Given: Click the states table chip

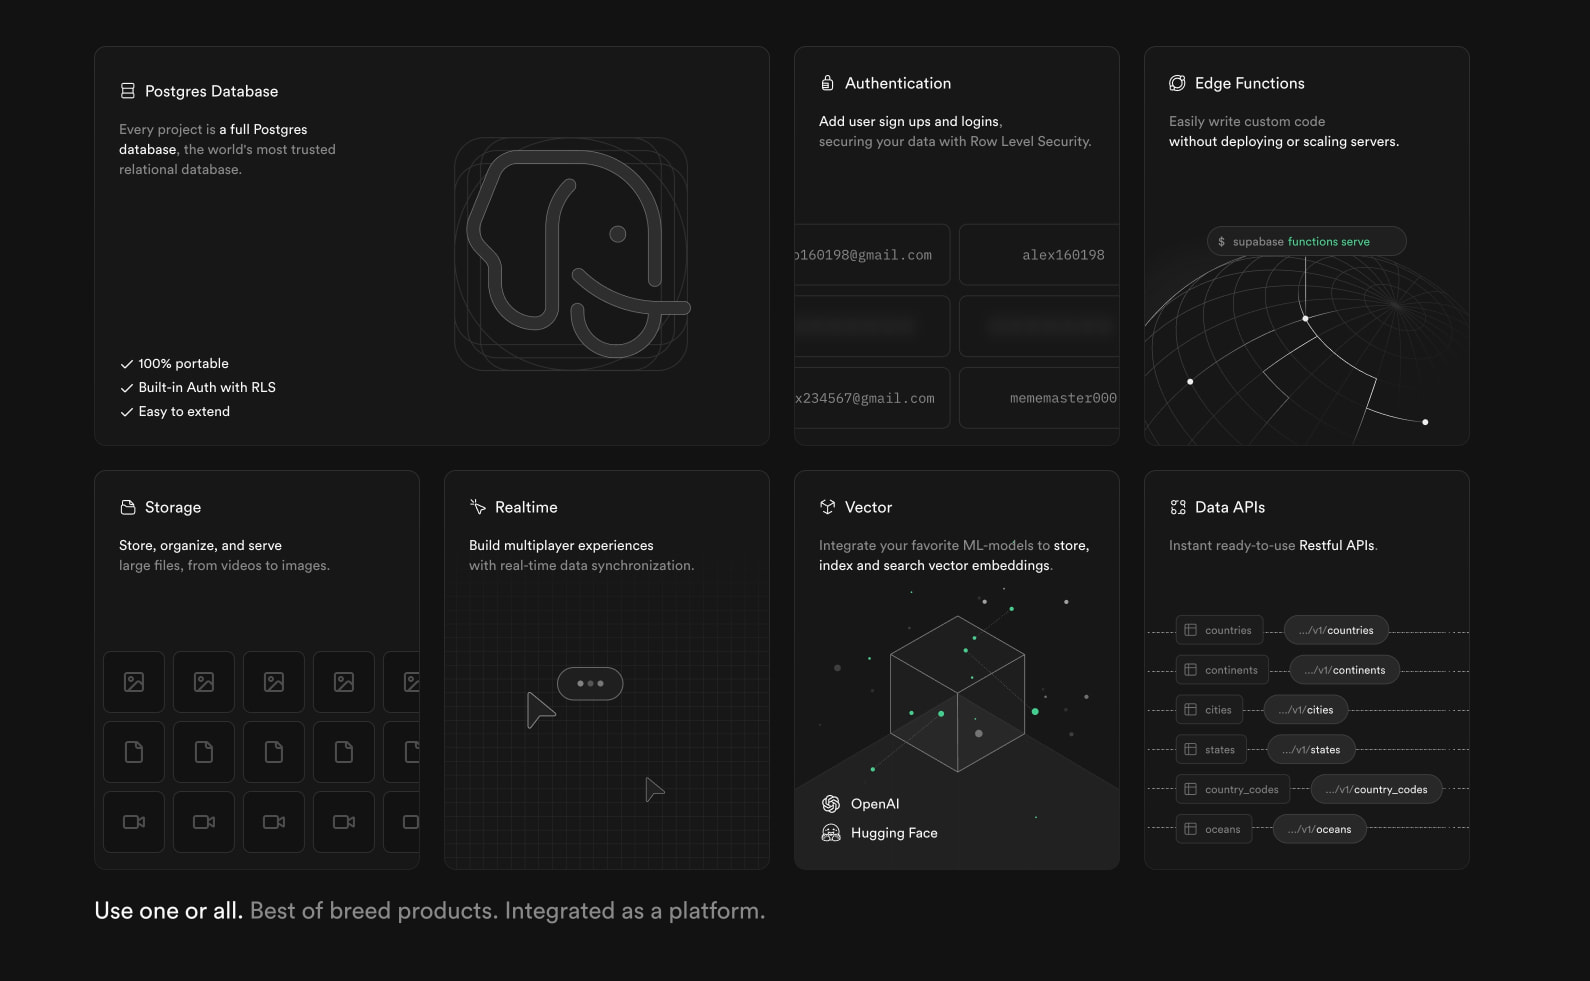Looking at the screenshot, I should pos(1211,749).
